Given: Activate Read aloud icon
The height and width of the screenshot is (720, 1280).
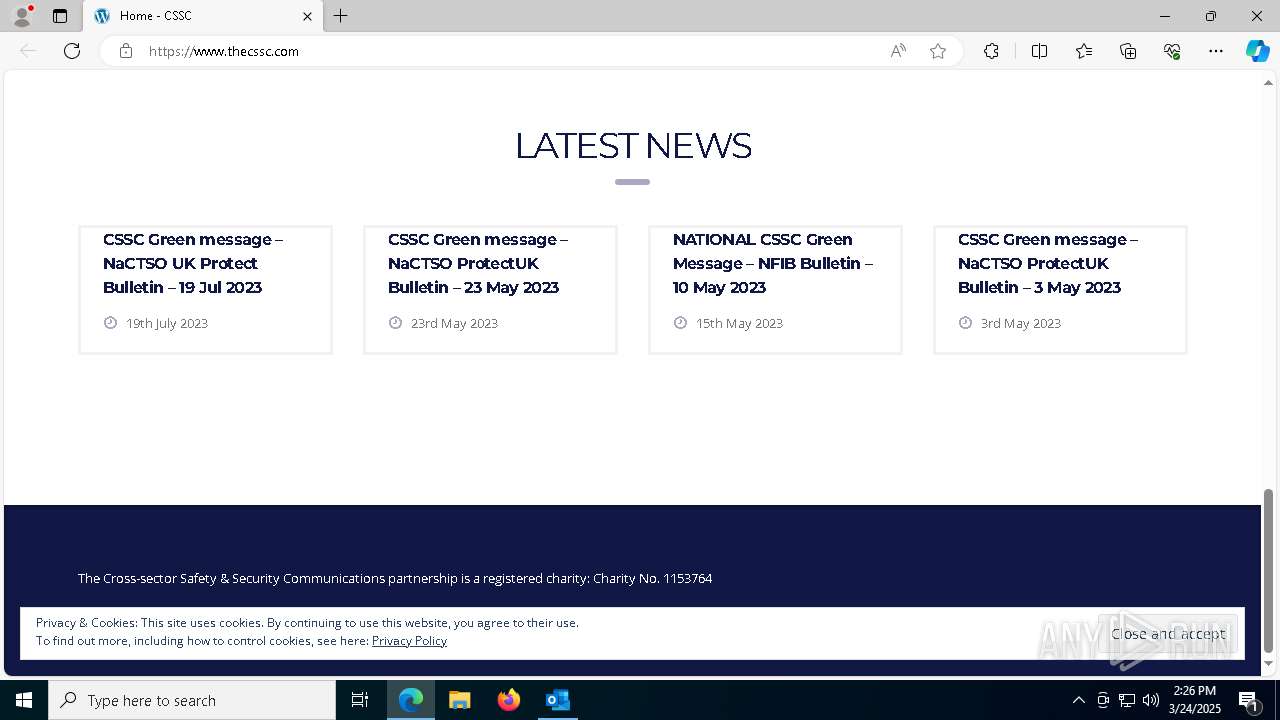Looking at the screenshot, I should [898, 51].
